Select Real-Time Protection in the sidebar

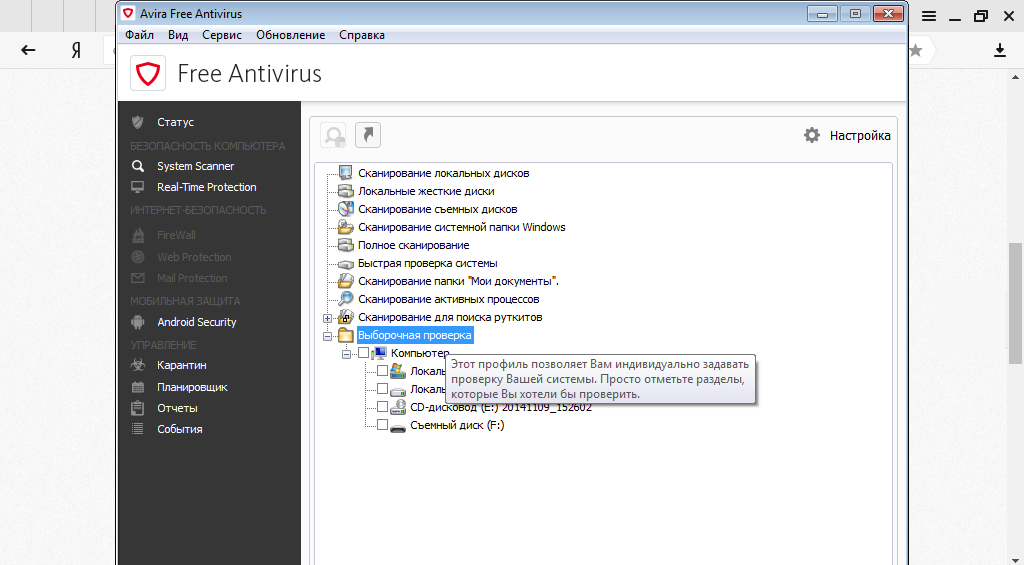pos(206,187)
